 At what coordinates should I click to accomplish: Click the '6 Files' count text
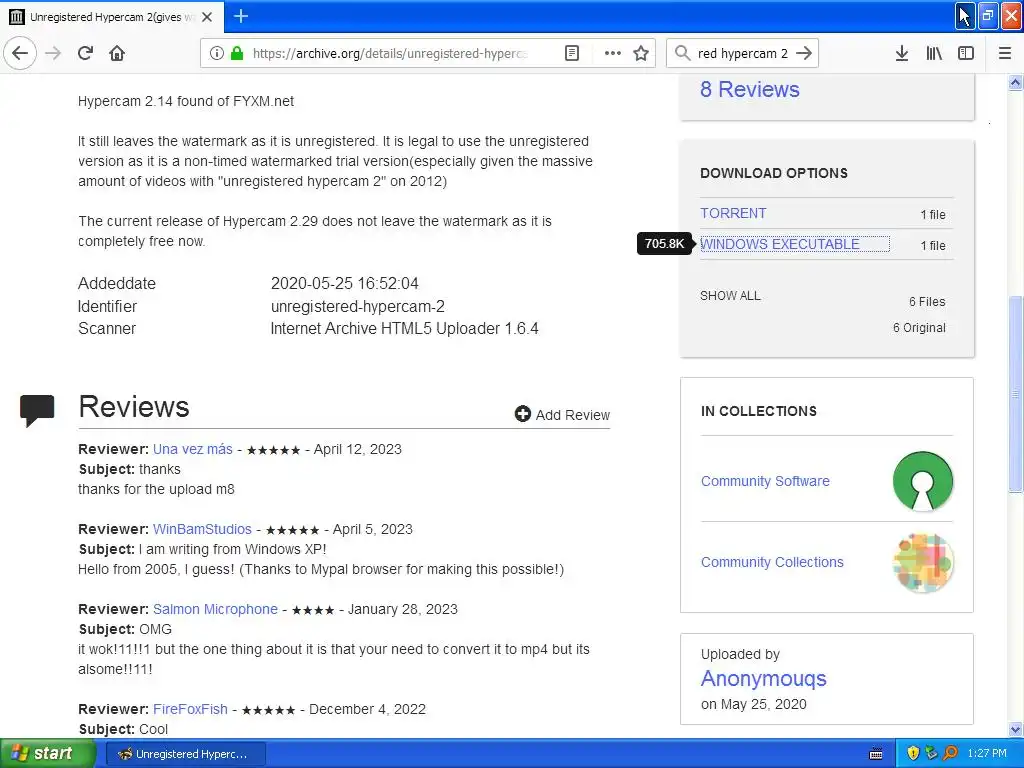(927, 302)
